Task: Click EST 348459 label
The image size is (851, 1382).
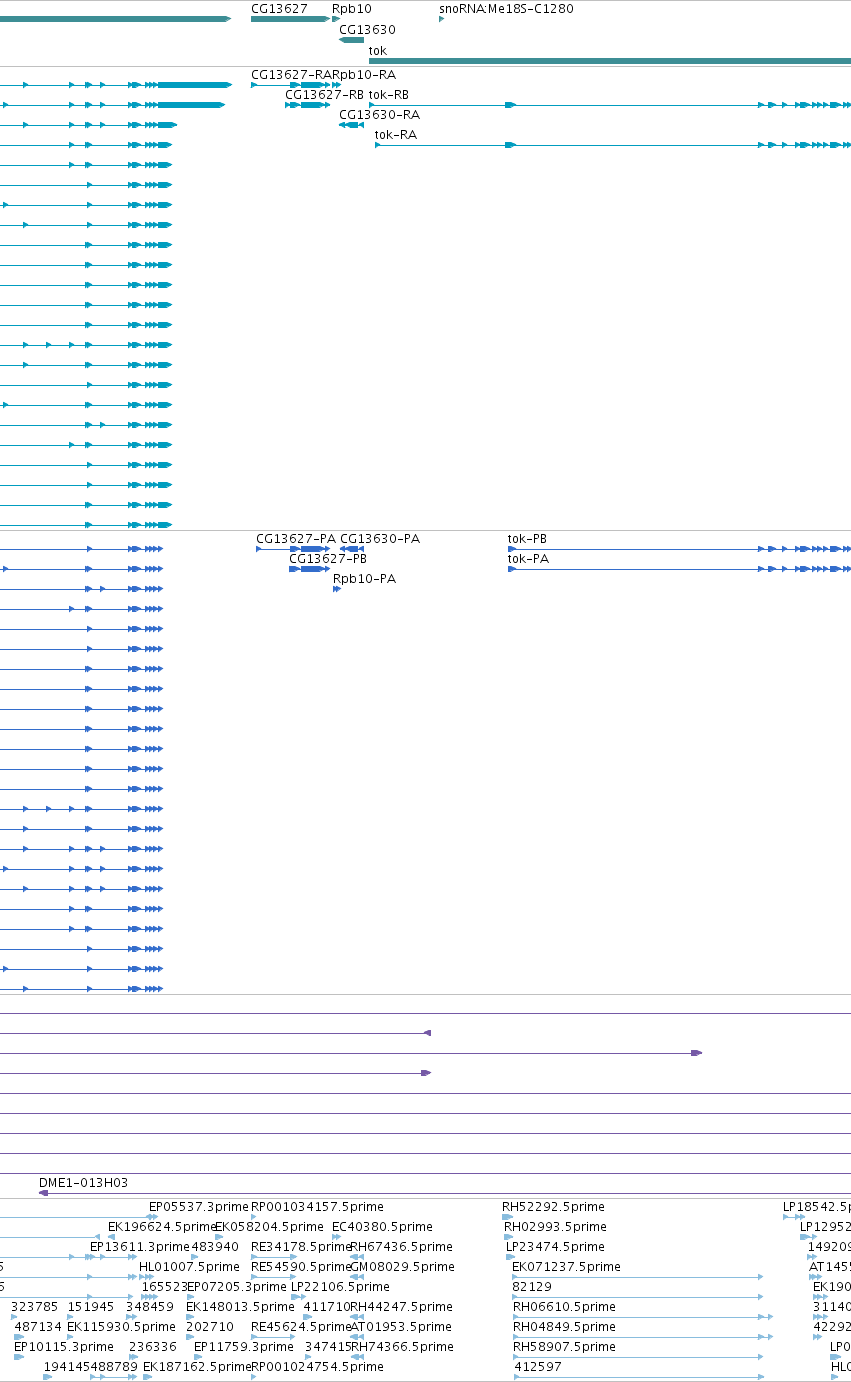Action: click(x=150, y=1306)
